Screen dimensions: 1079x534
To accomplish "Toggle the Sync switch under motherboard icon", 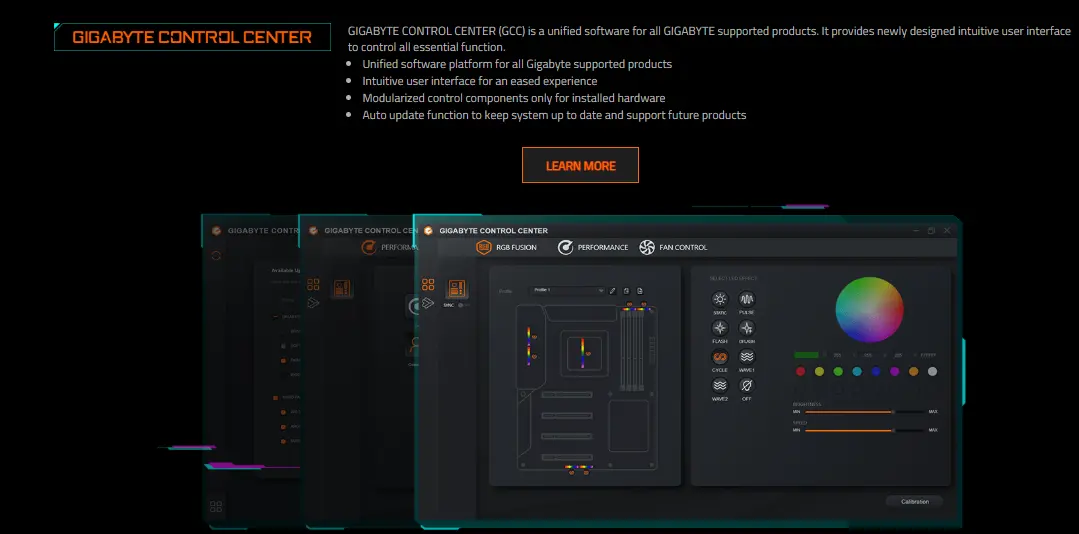I will pyautogui.click(x=462, y=304).
